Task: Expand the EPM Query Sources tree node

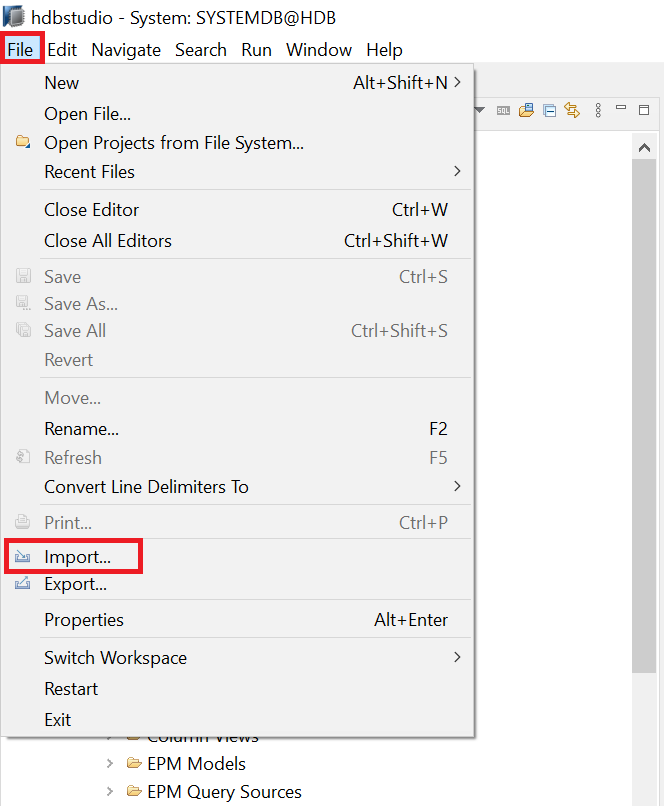Action: [x=110, y=792]
